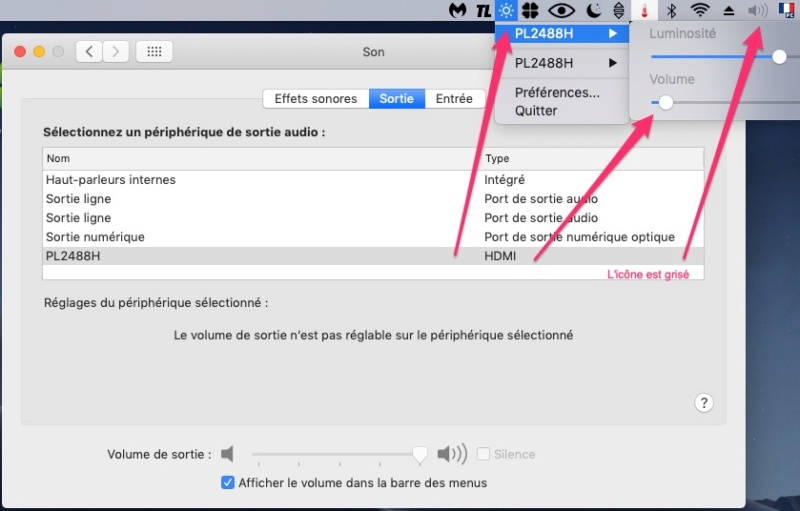Click the Intégré type cell
800x511 pixels.
point(504,180)
